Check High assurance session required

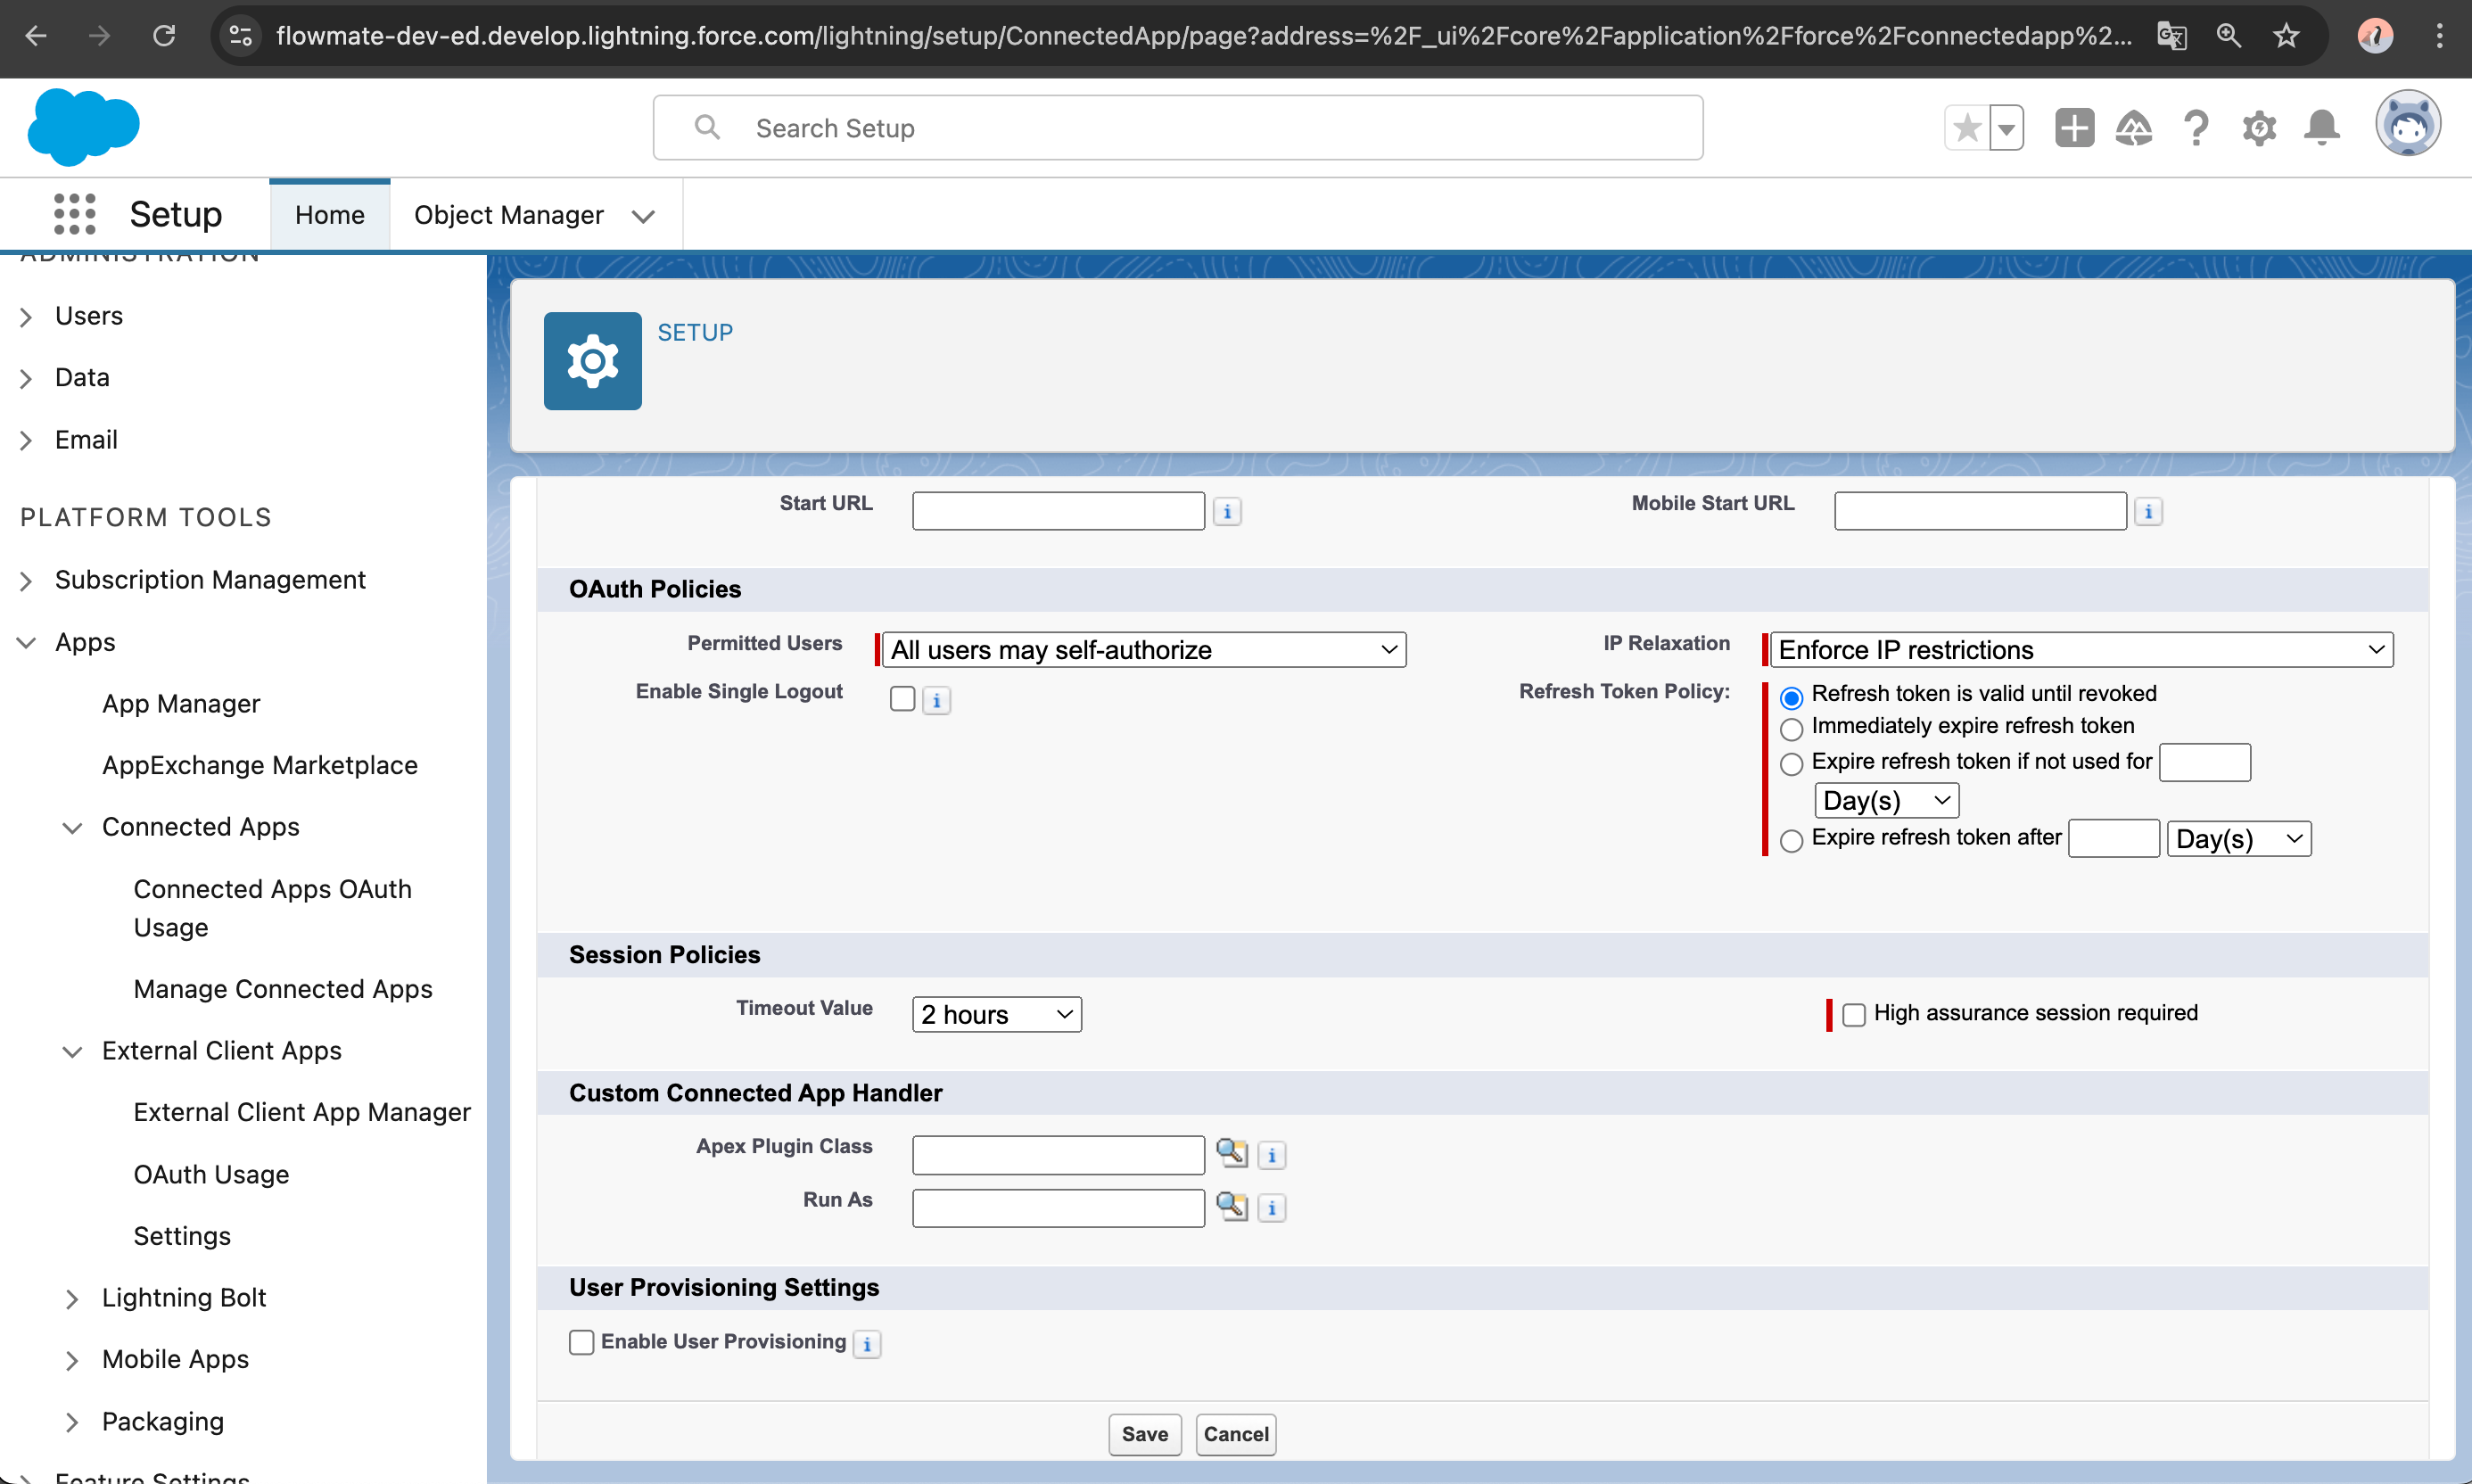click(x=1853, y=1014)
